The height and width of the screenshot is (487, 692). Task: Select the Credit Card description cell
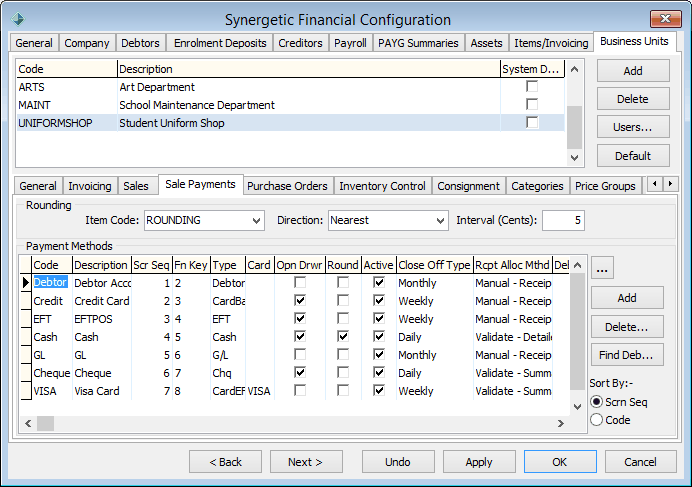coord(102,301)
